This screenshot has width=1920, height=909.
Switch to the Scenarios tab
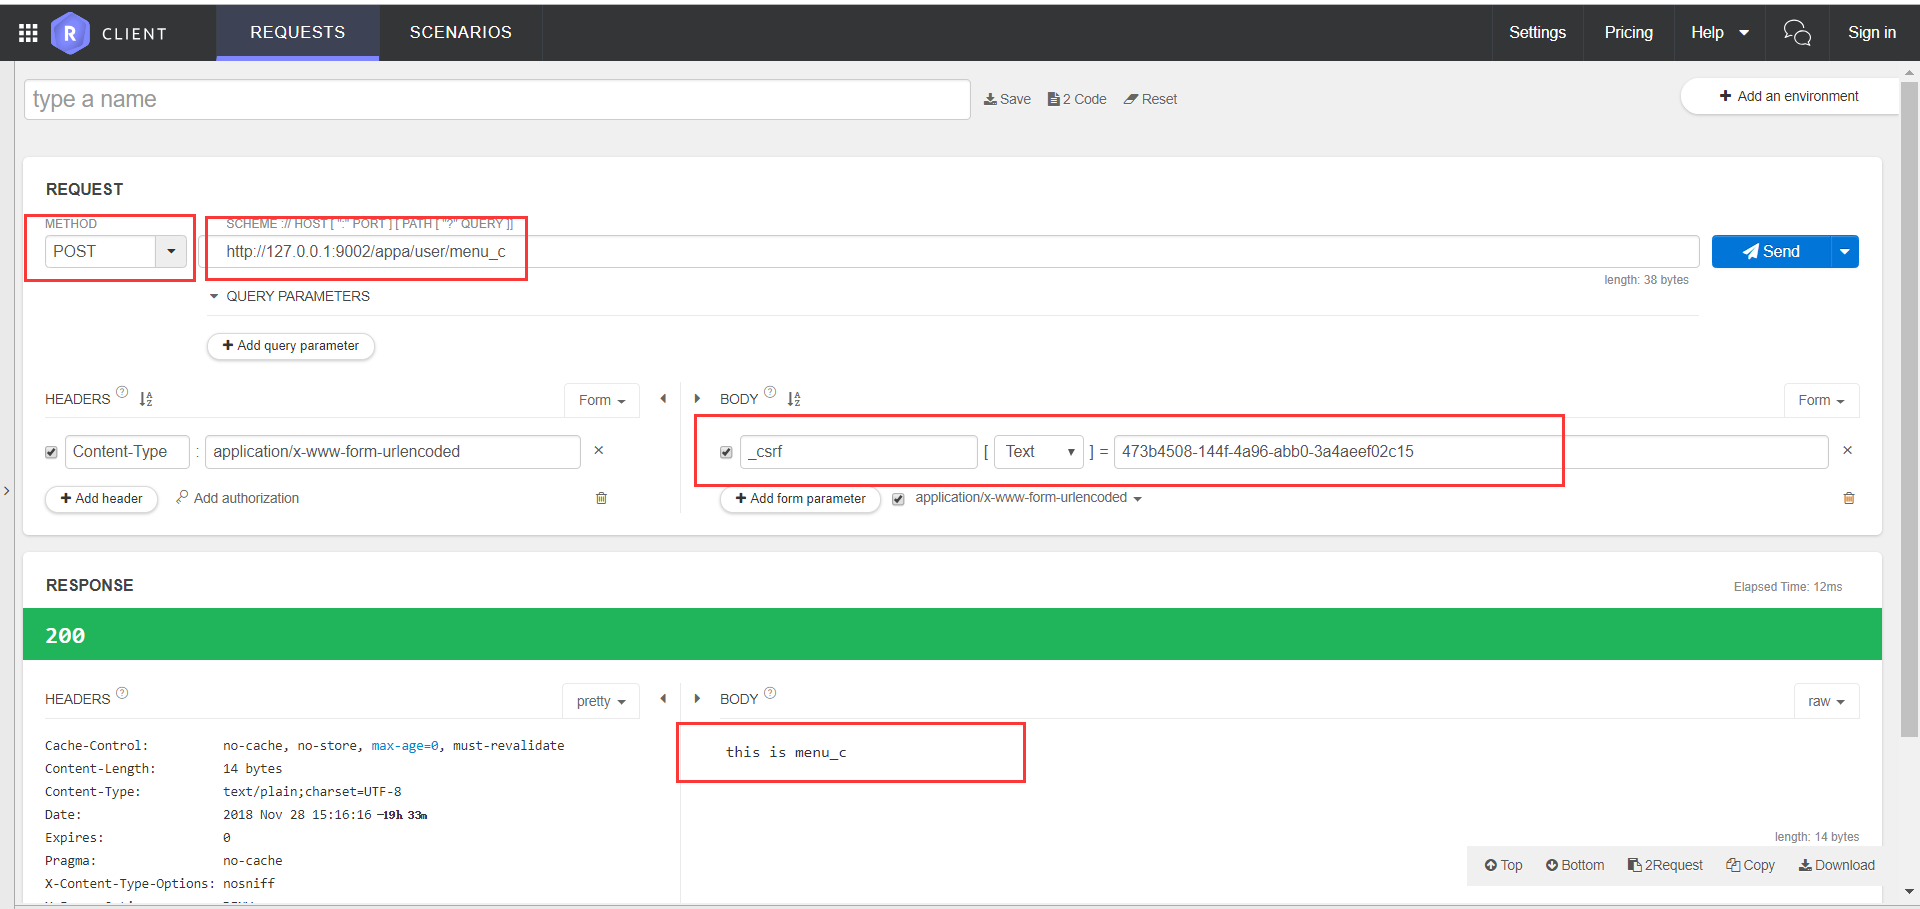[460, 32]
